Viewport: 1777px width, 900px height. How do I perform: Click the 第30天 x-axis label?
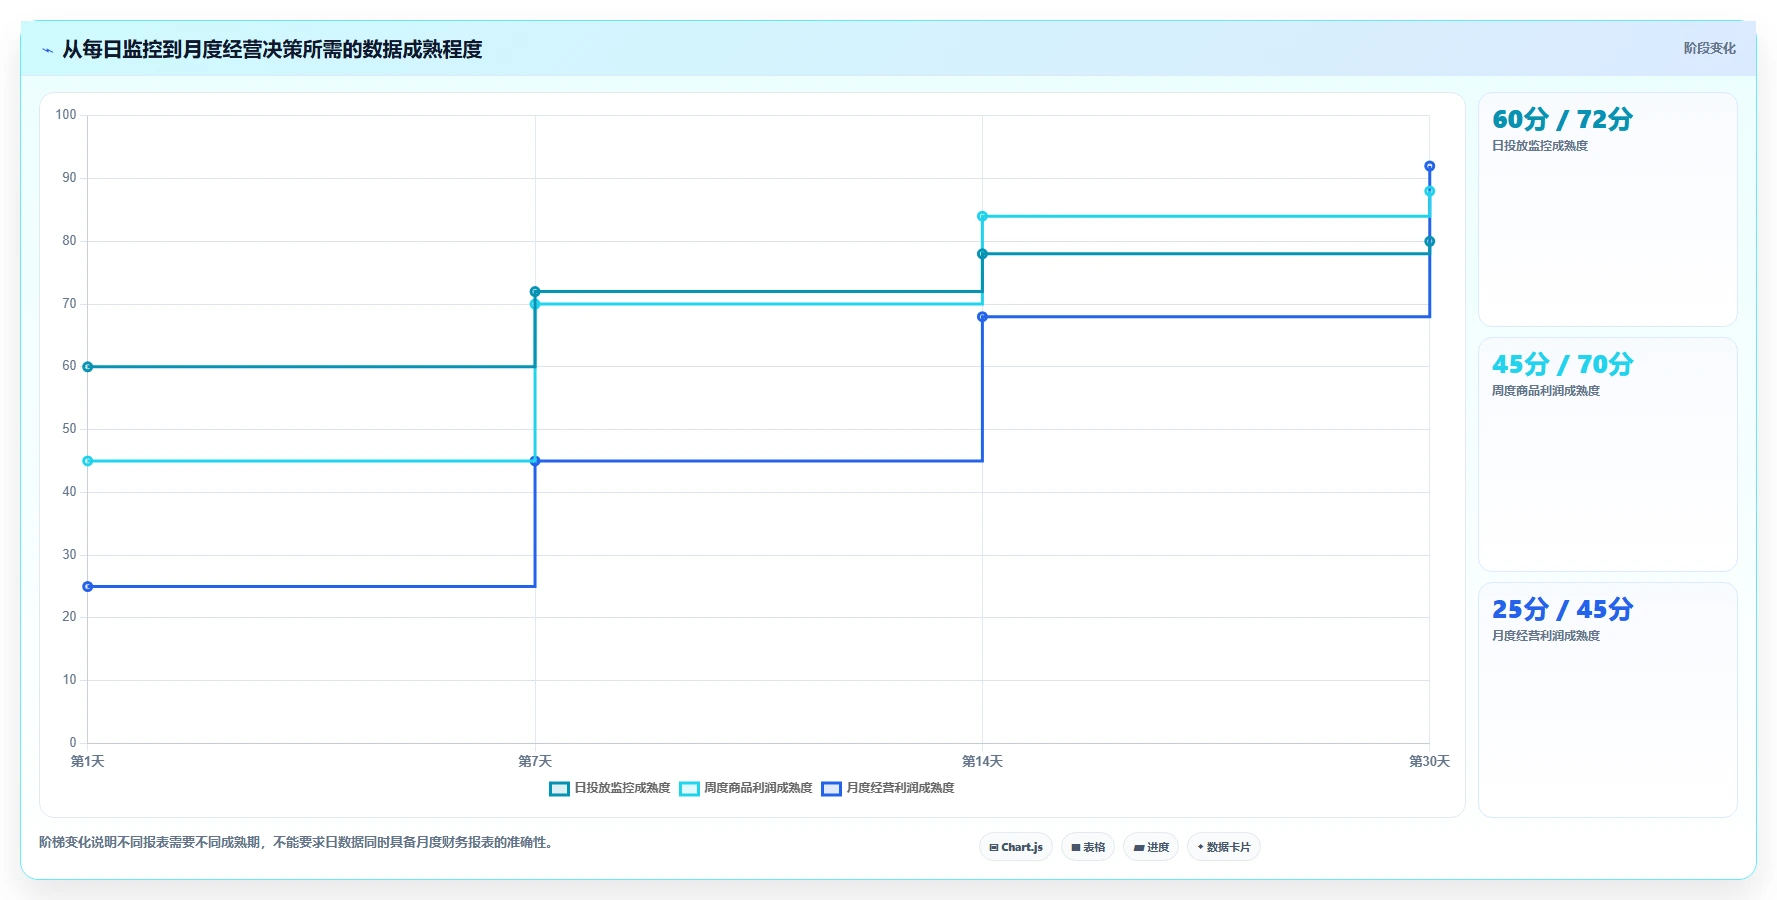[x=1429, y=762]
